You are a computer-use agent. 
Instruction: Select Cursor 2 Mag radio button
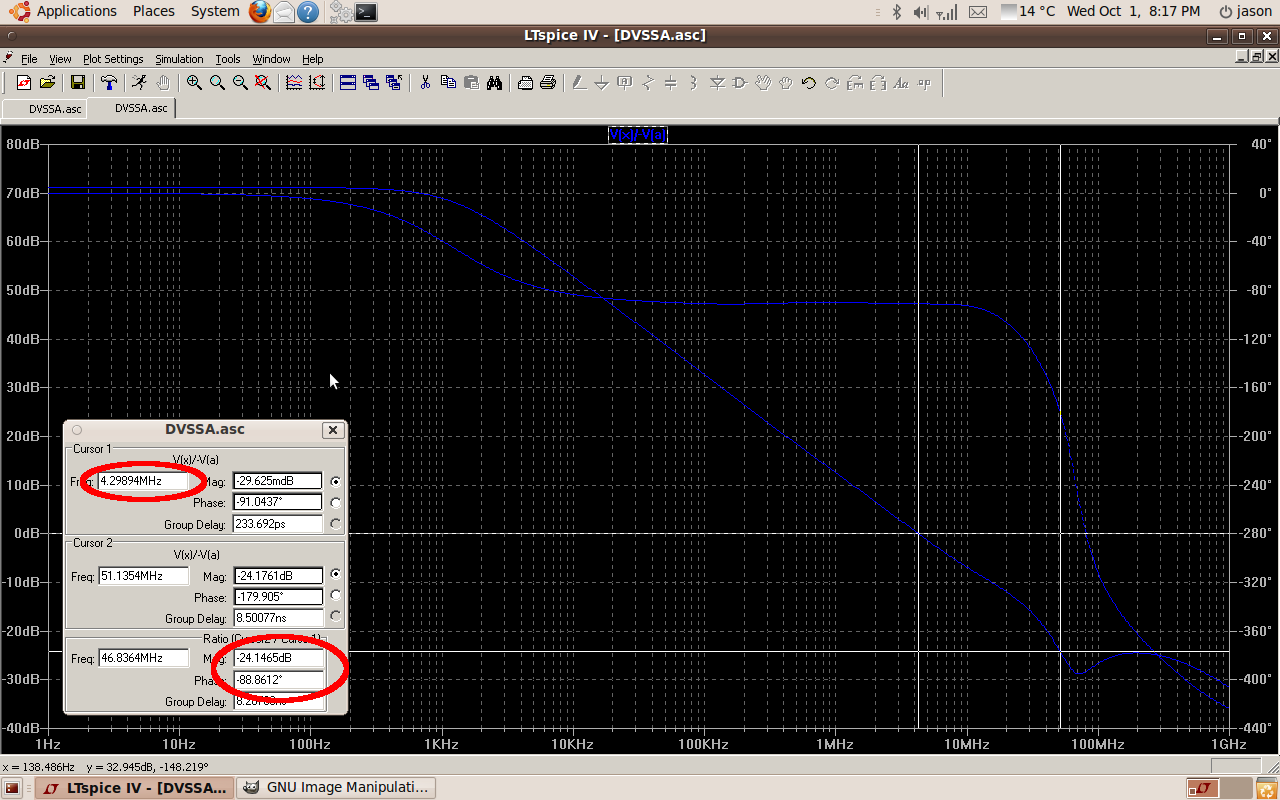pos(335,575)
